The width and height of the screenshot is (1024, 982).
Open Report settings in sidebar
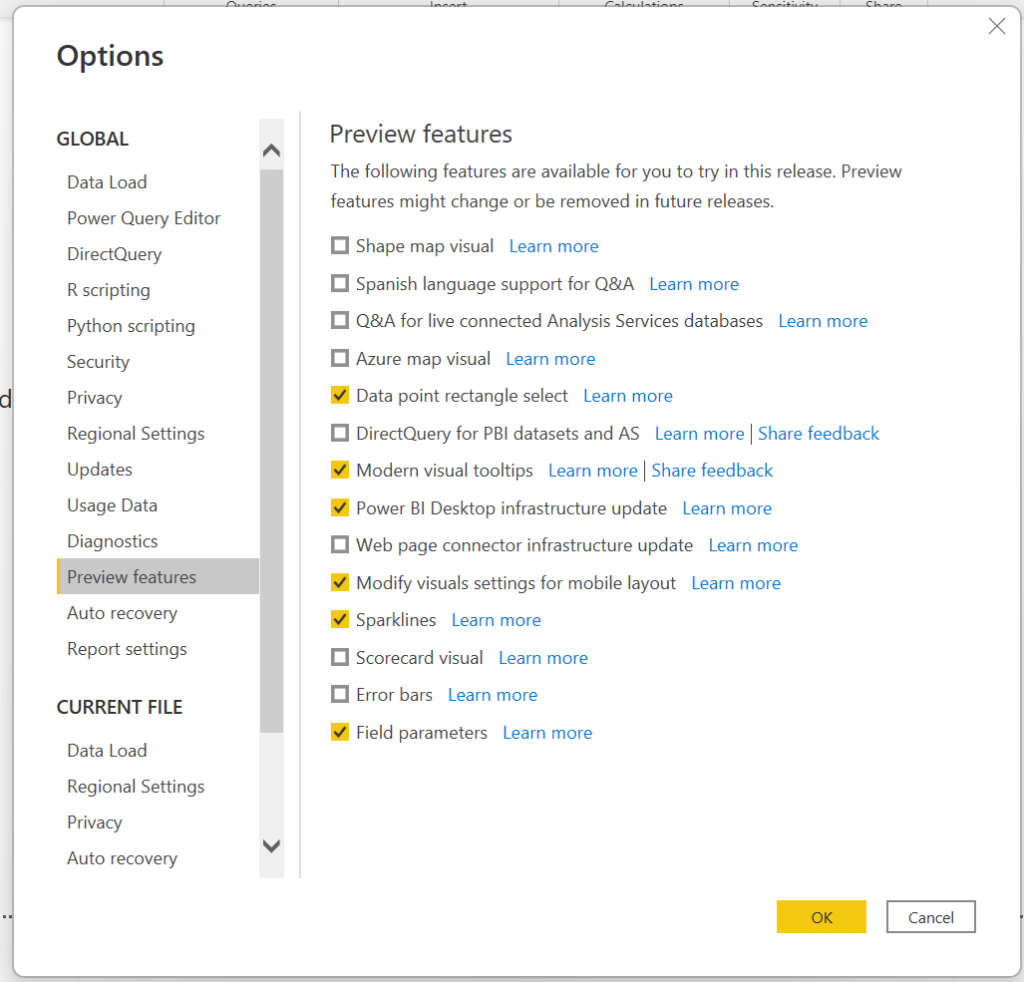(127, 649)
